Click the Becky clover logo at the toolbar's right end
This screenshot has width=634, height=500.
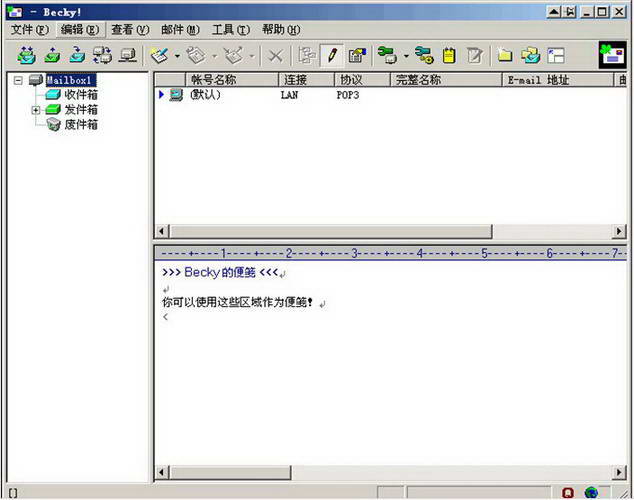click(x=612, y=55)
